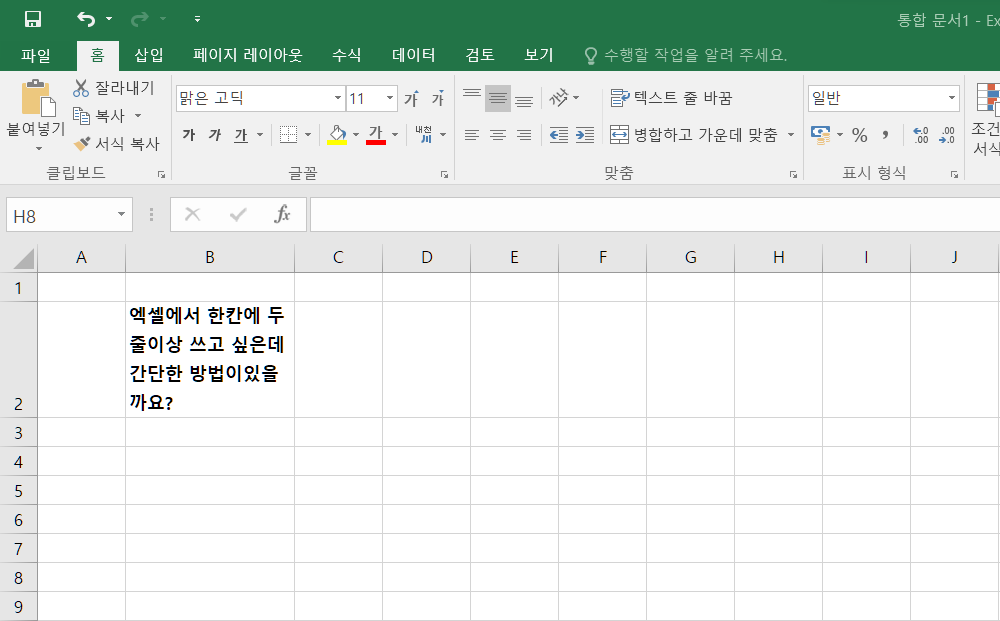Toggle align left icon
This screenshot has width=1000, height=621.
tap(472, 135)
